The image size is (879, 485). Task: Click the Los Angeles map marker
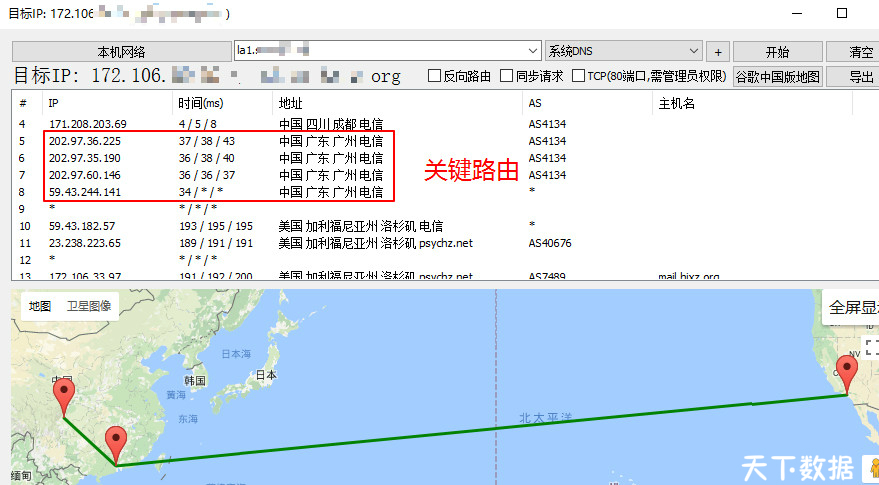[848, 376]
